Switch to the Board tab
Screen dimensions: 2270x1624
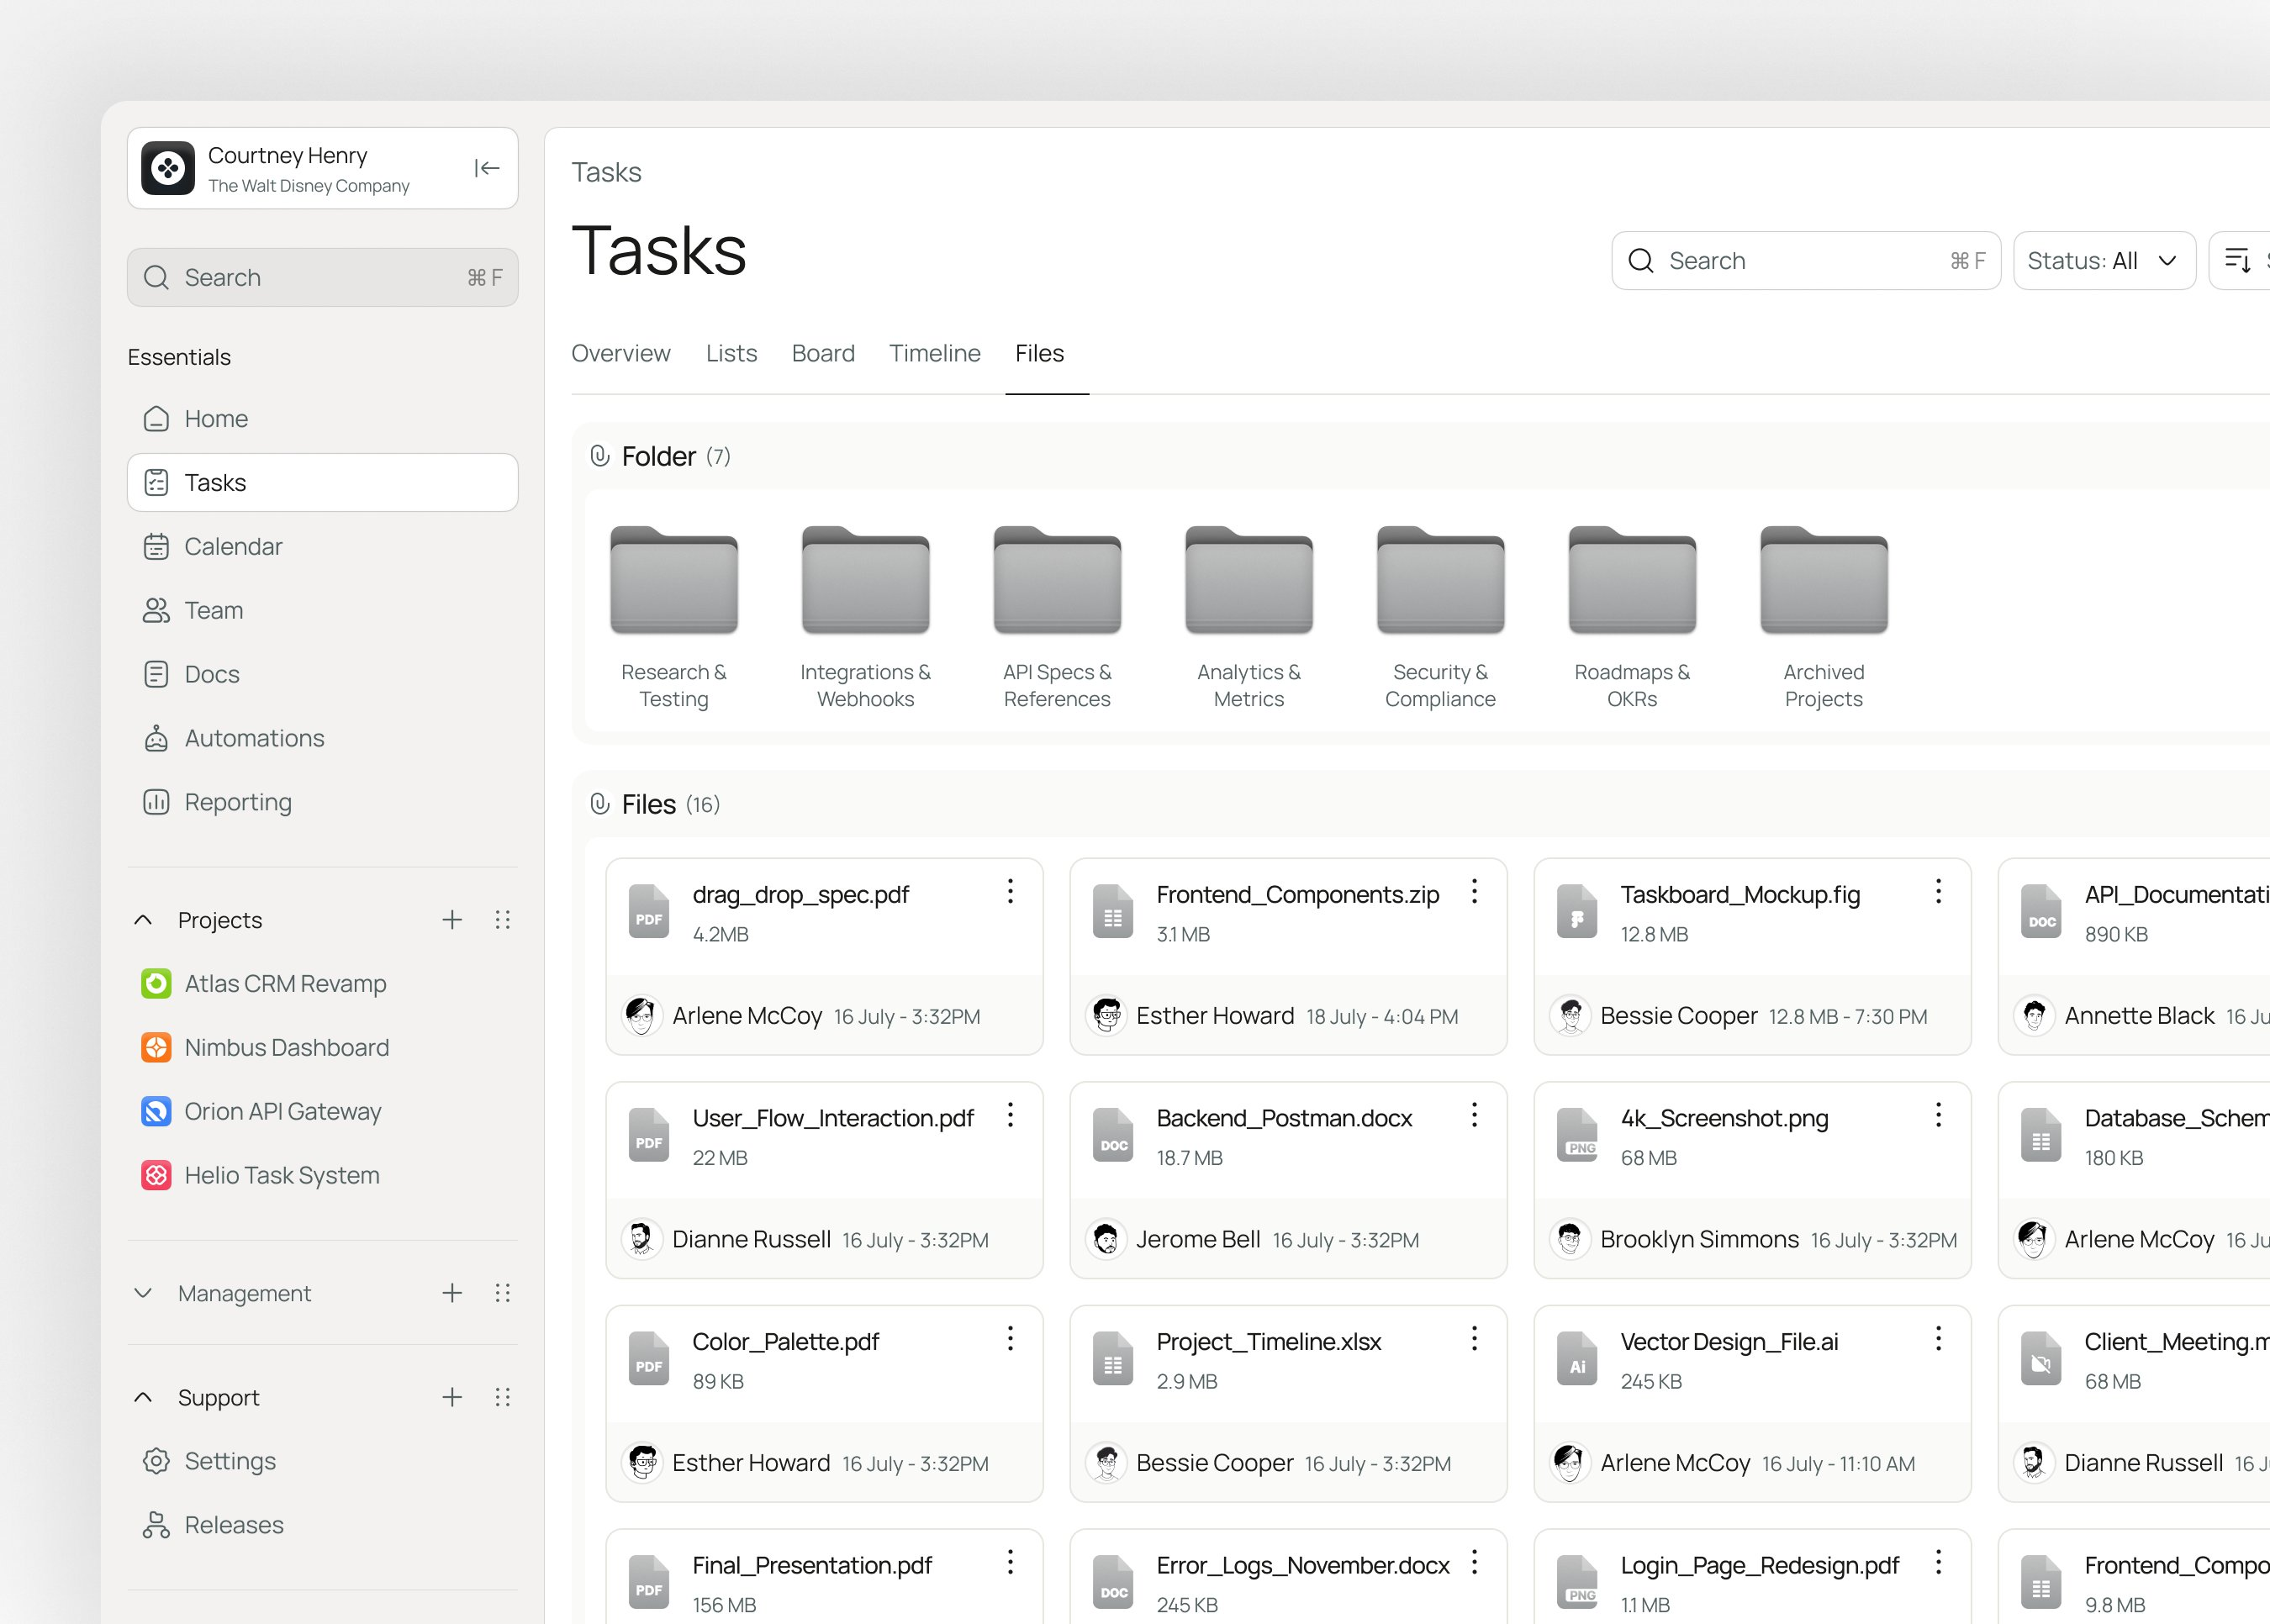pos(822,354)
